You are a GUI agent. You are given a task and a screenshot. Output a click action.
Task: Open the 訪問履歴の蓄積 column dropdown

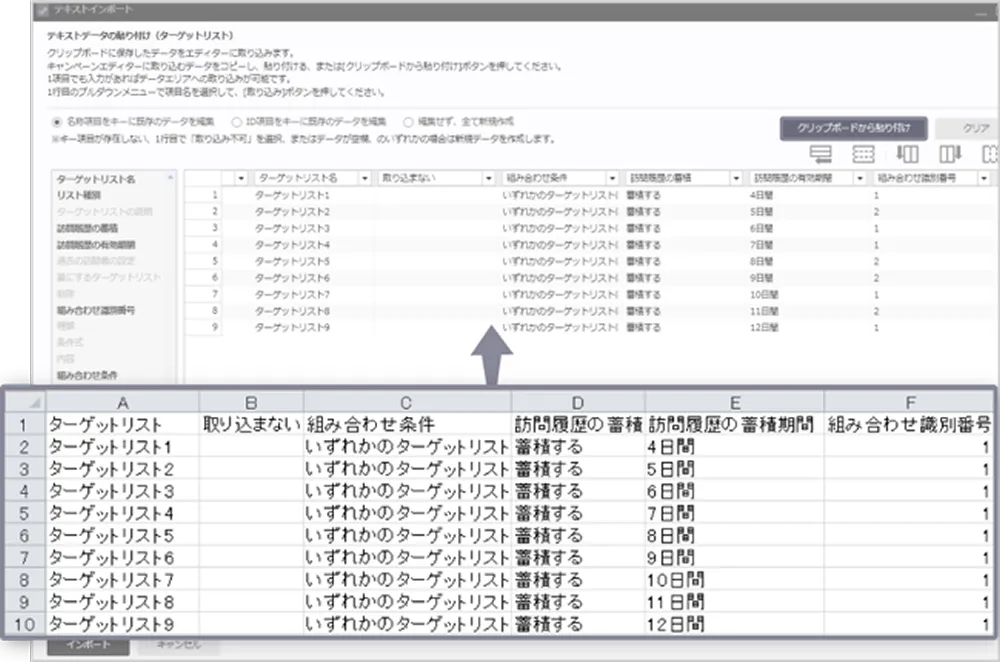pyautogui.click(x=737, y=177)
